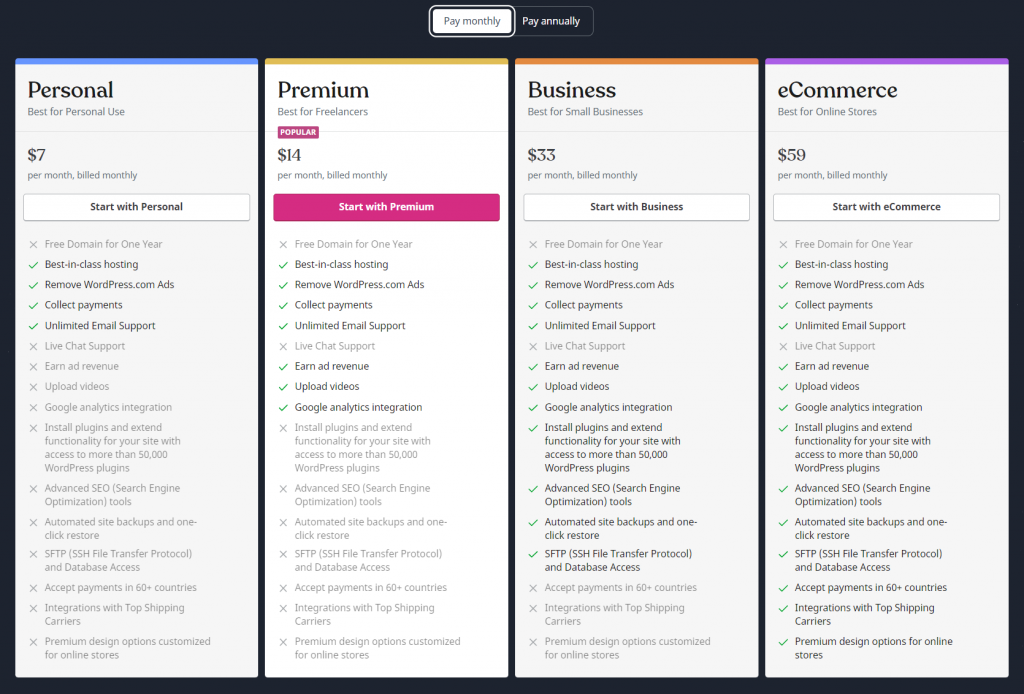Screen dimensions: 1024x694
Task: Click the X icon next to Live Chat Support under Business
Action: (x=532, y=345)
